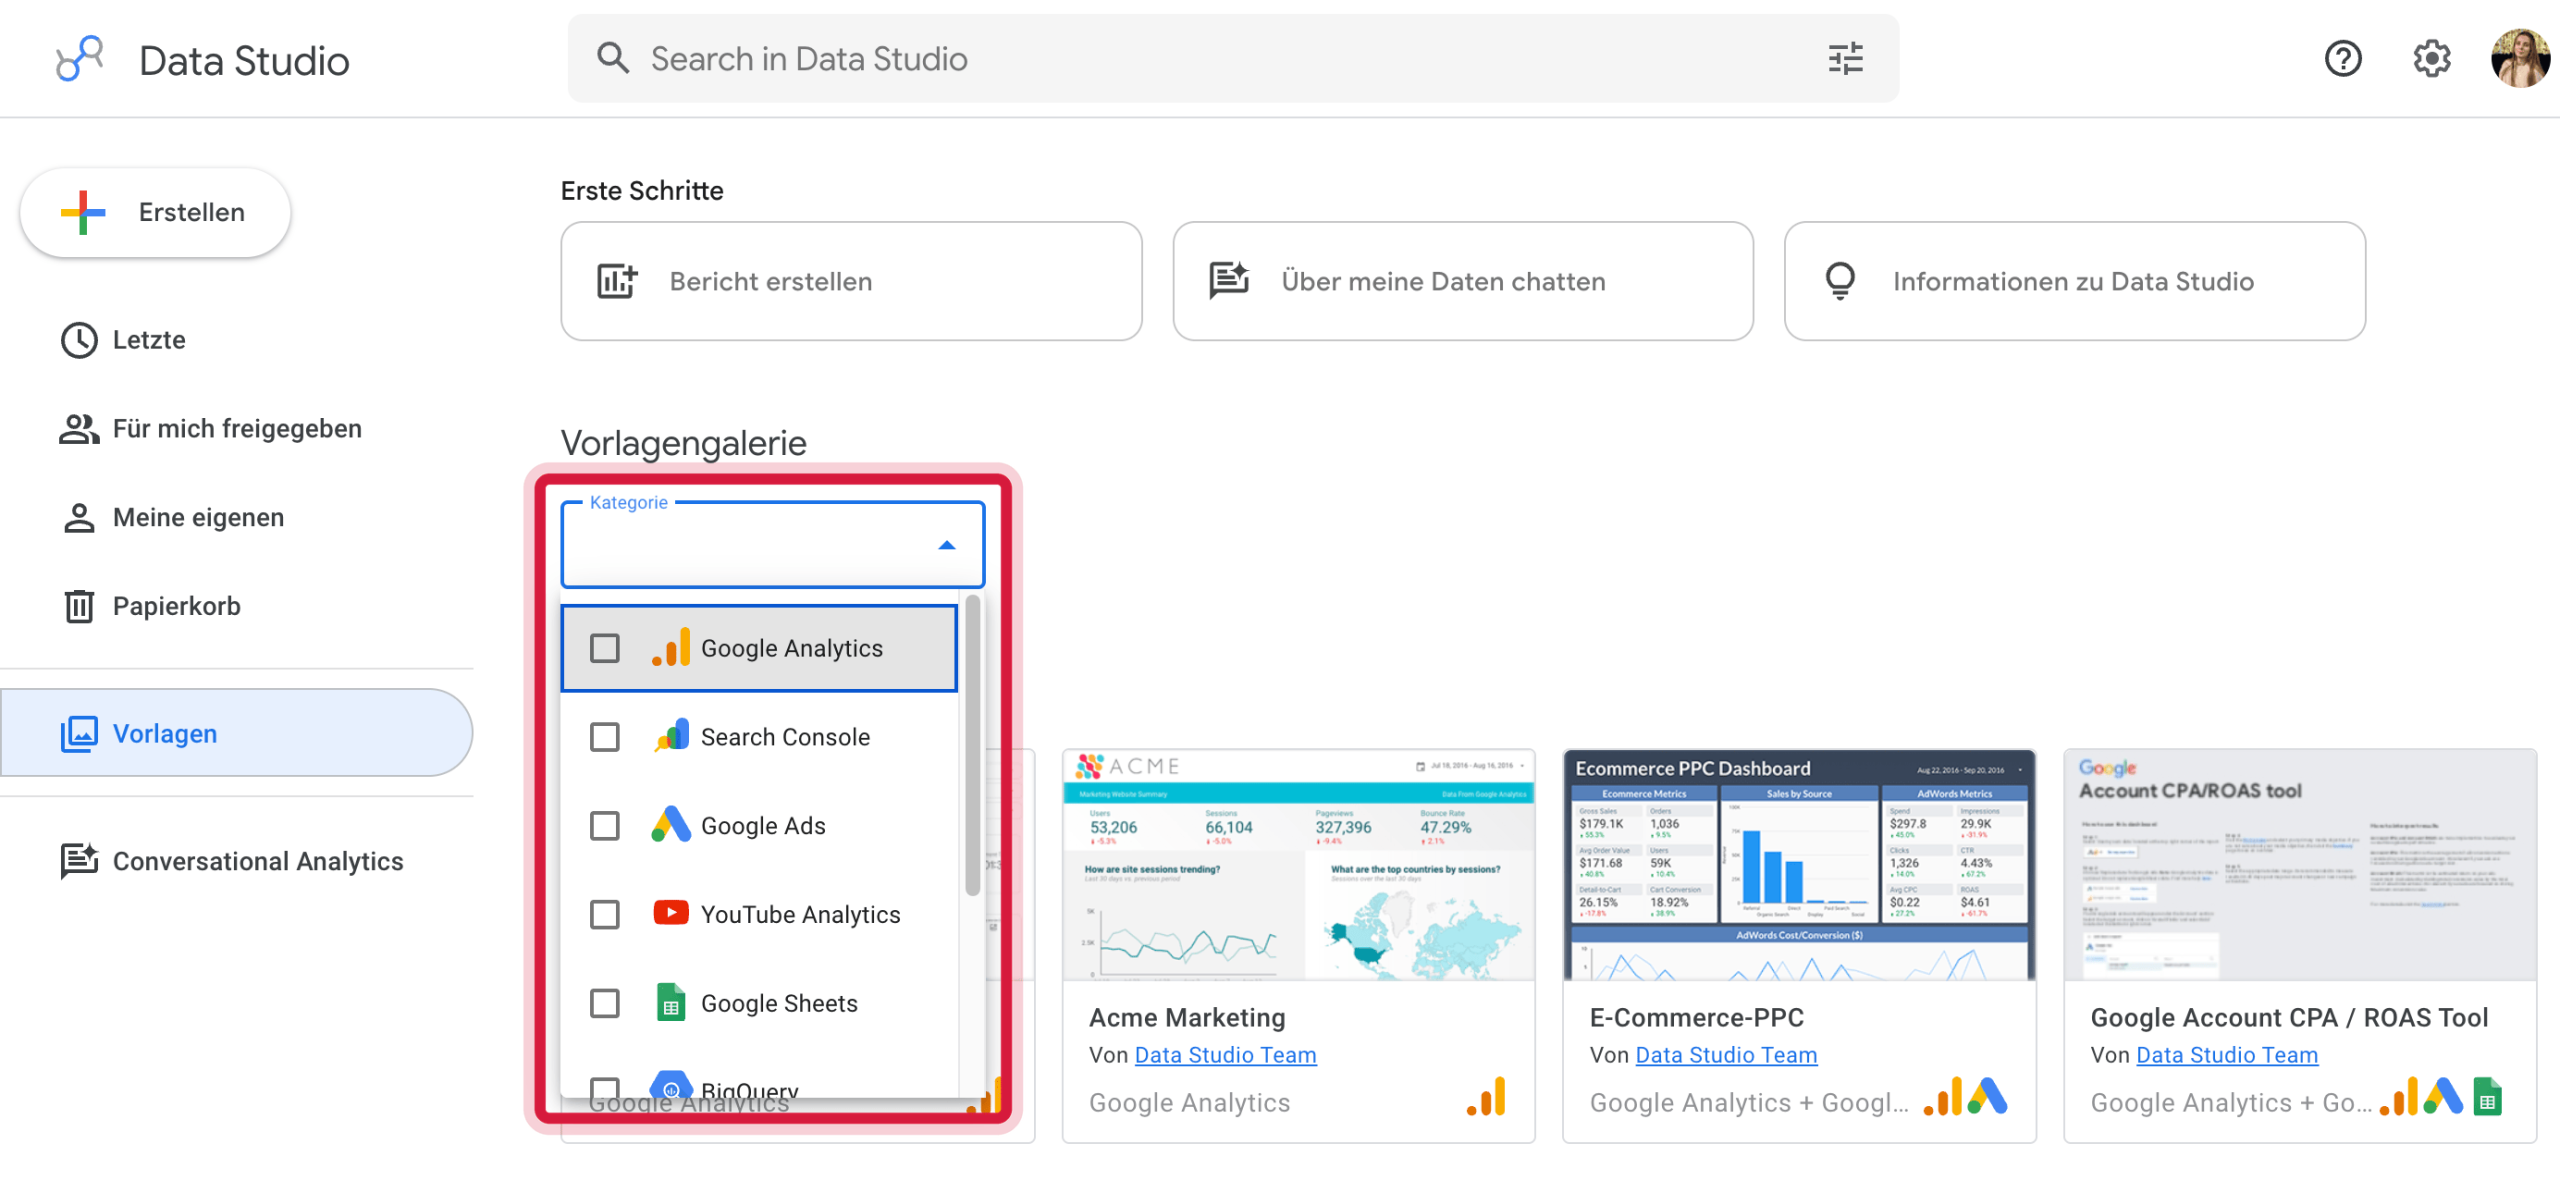This screenshot has height=1193, width=2560.
Task: Open Data Studio Team link under Acme Marketing
Action: pos(1225,1055)
